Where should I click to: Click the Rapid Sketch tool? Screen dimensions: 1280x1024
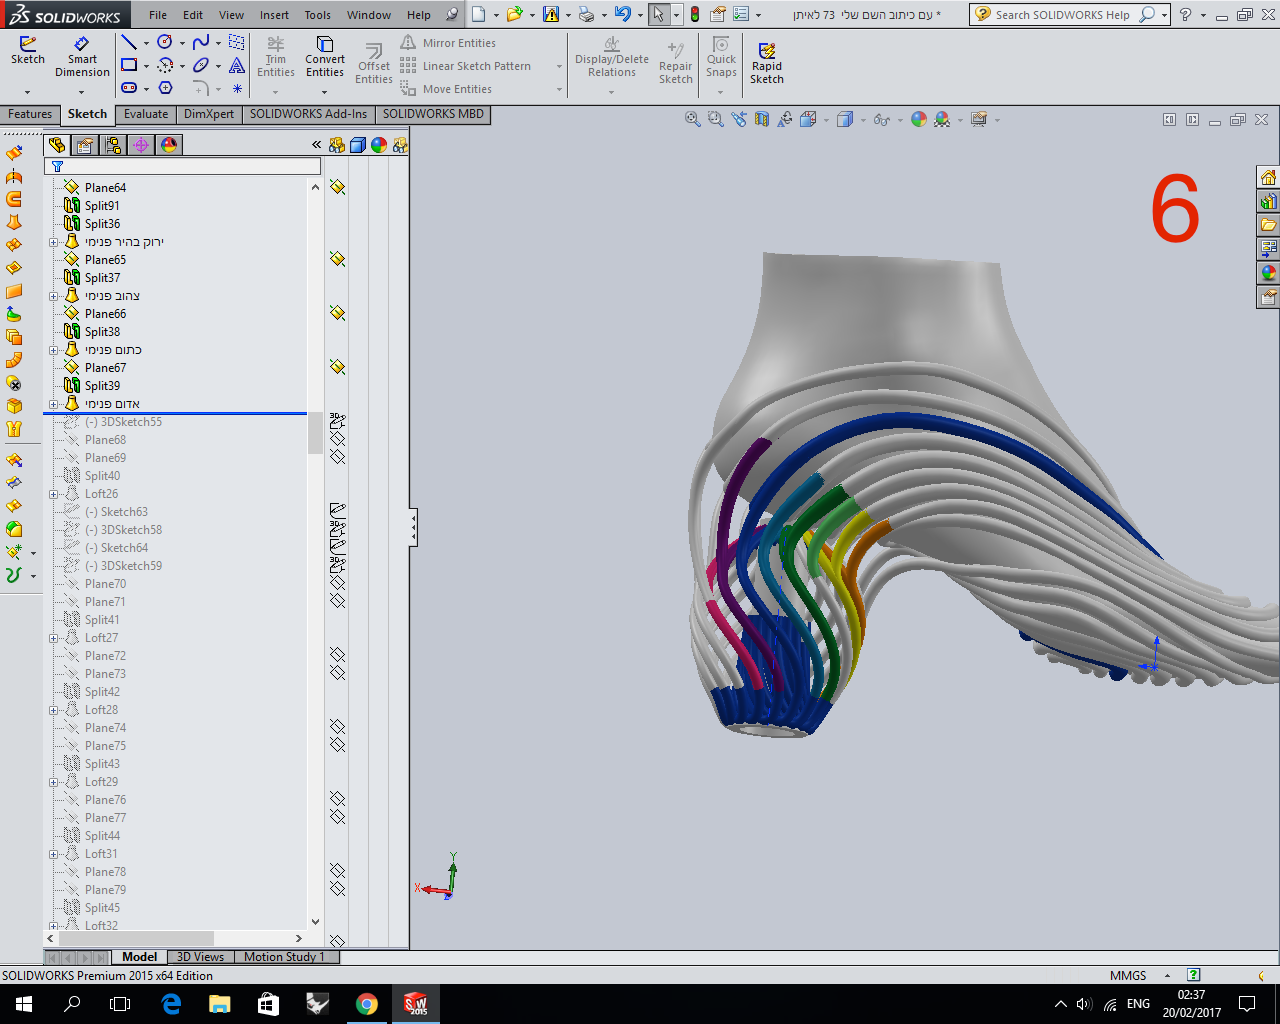click(x=767, y=64)
